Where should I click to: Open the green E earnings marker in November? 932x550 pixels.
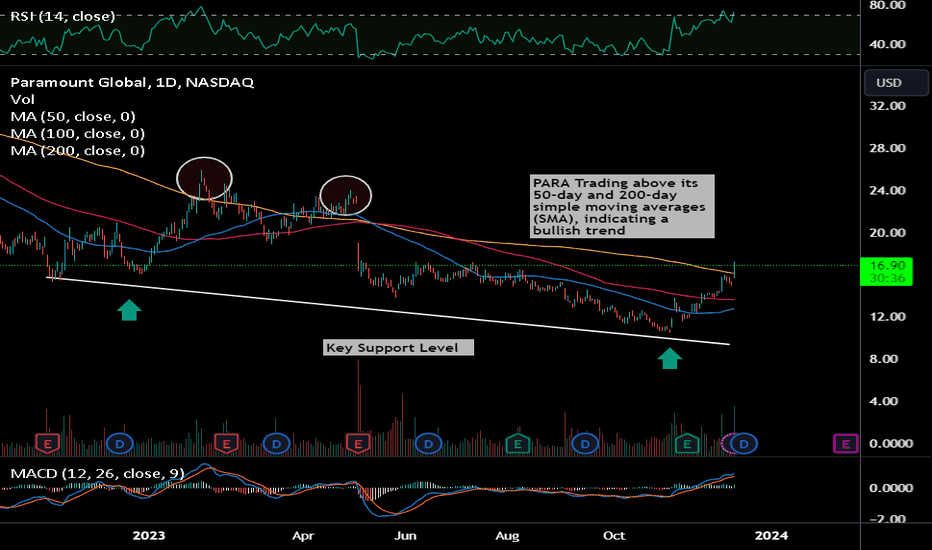point(687,444)
